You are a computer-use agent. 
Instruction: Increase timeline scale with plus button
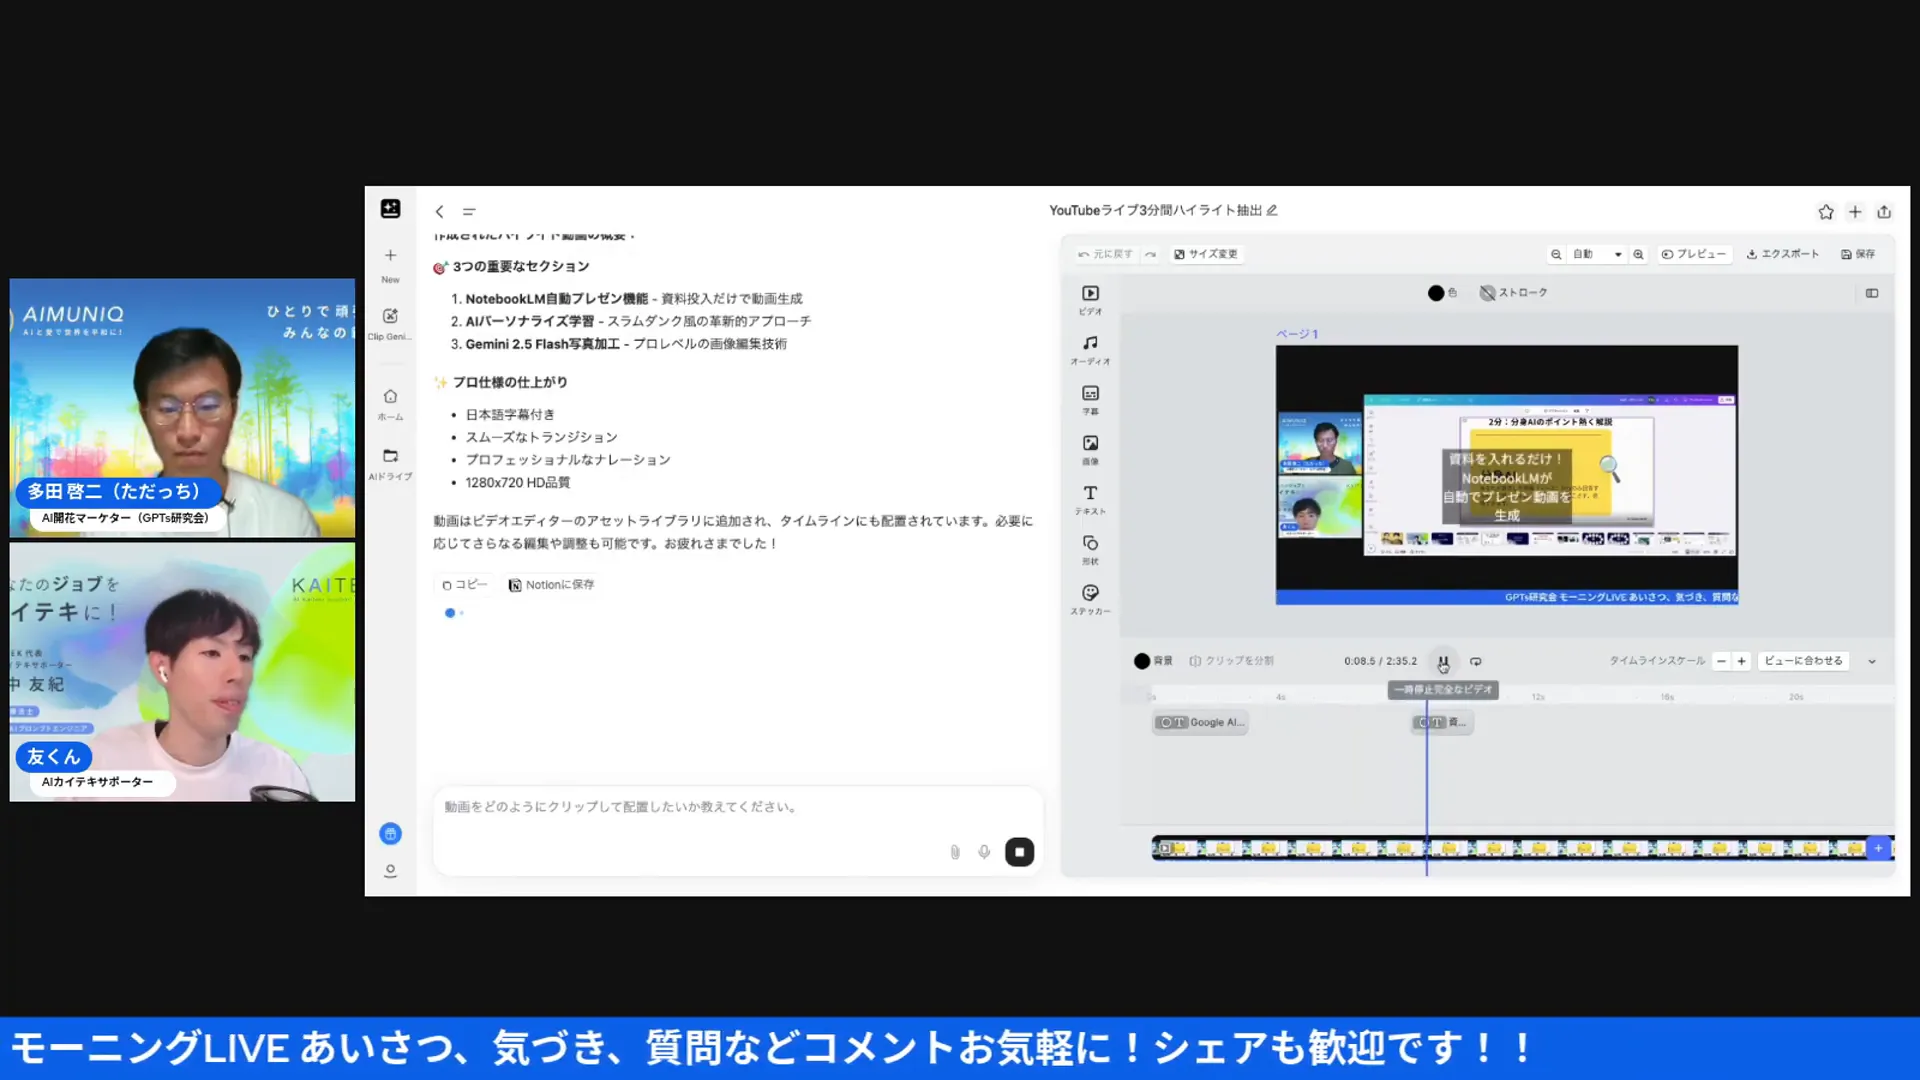tap(1742, 661)
